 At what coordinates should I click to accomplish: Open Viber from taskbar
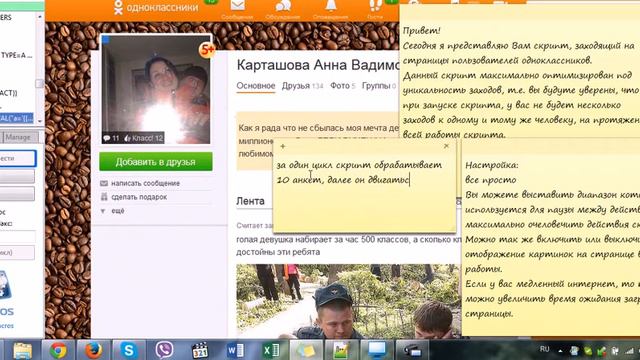tap(164, 350)
